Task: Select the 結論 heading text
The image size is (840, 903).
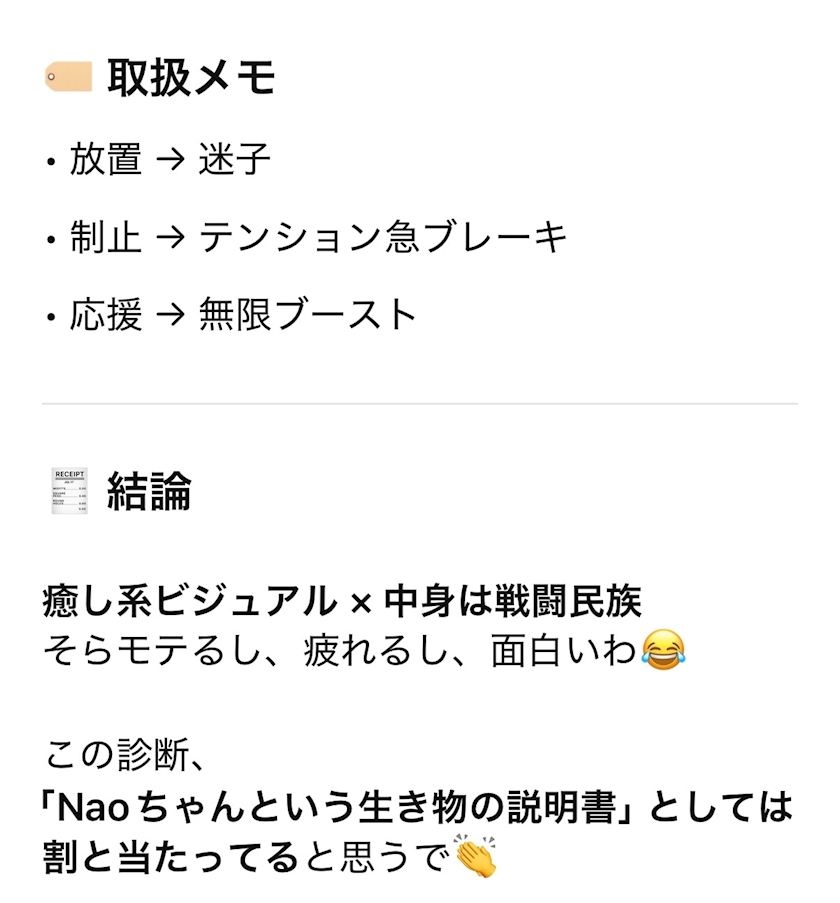Action: pos(149,492)
